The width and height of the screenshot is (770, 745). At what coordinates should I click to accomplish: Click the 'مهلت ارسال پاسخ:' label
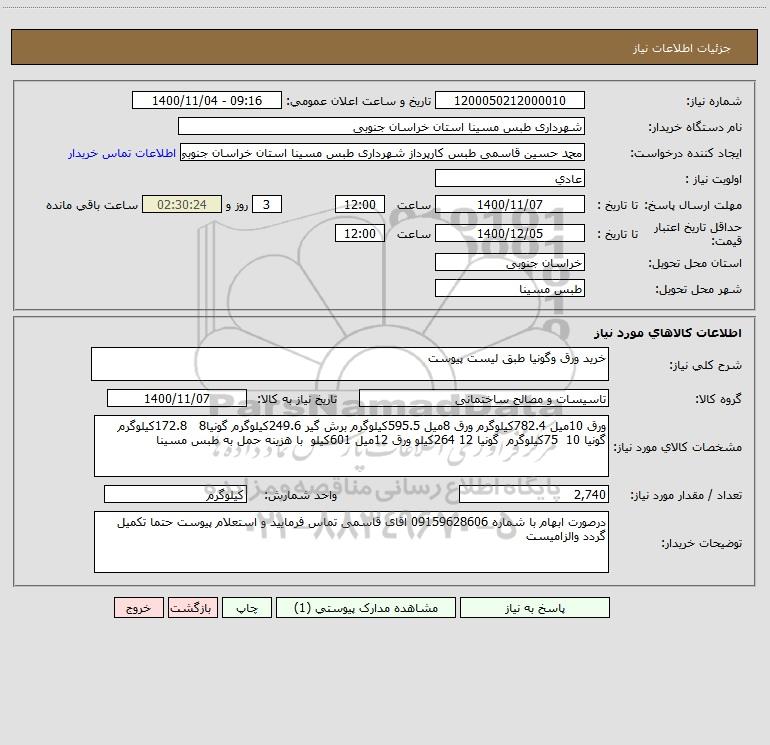coord(693,205)
